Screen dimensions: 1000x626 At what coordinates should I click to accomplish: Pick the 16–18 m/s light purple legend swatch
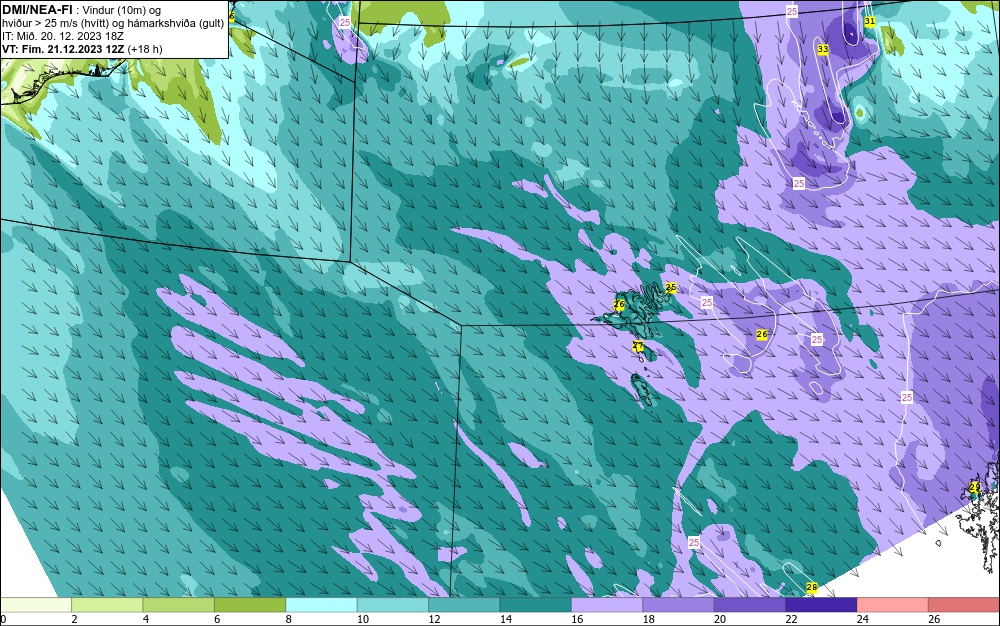pyautogui.click(x=607, y=605)
